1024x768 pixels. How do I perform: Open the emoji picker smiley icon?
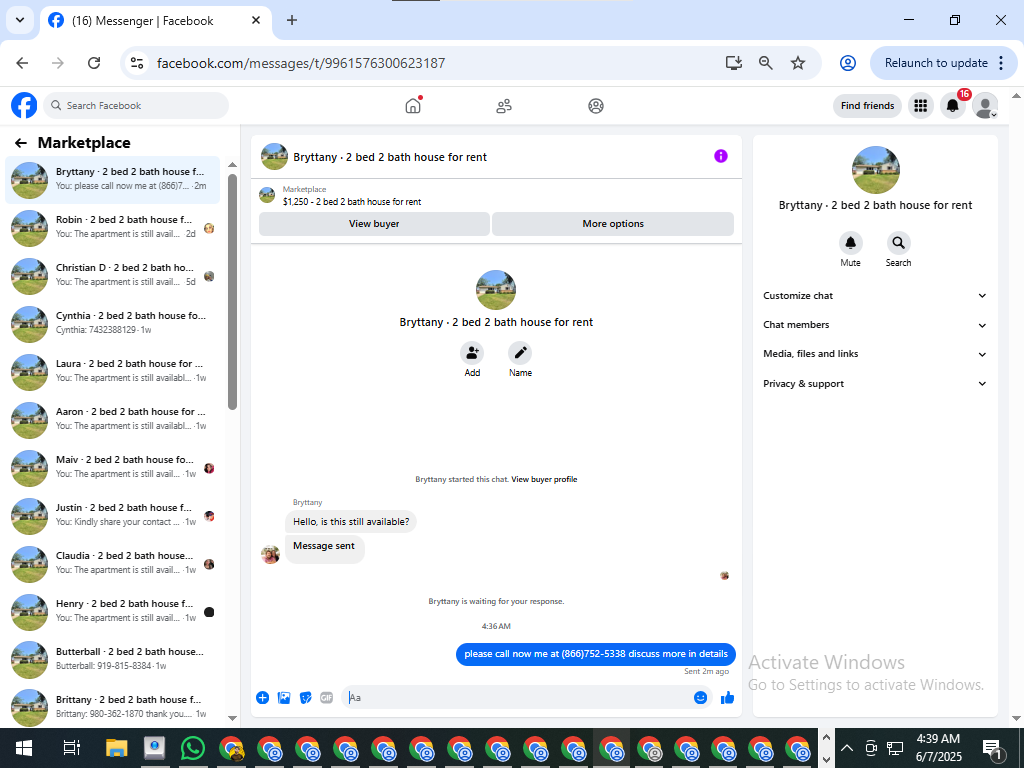pos(700,697)
